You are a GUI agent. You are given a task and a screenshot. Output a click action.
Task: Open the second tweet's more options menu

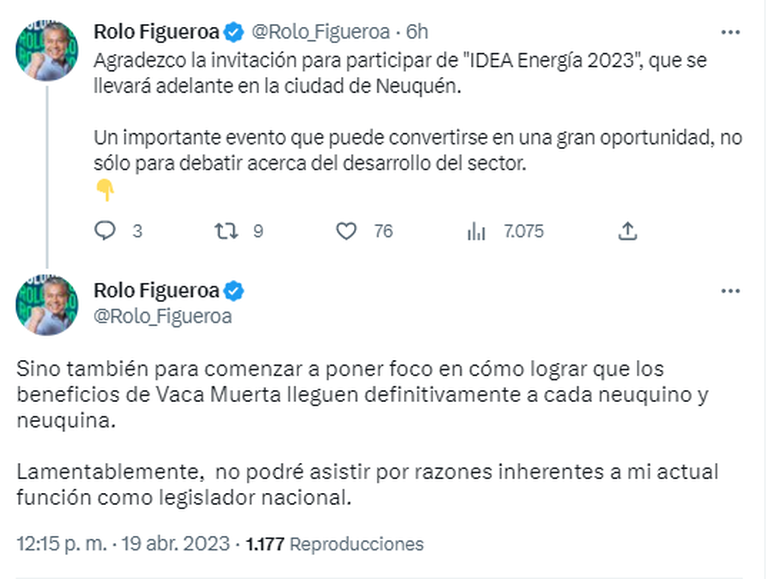click(731, 291)
